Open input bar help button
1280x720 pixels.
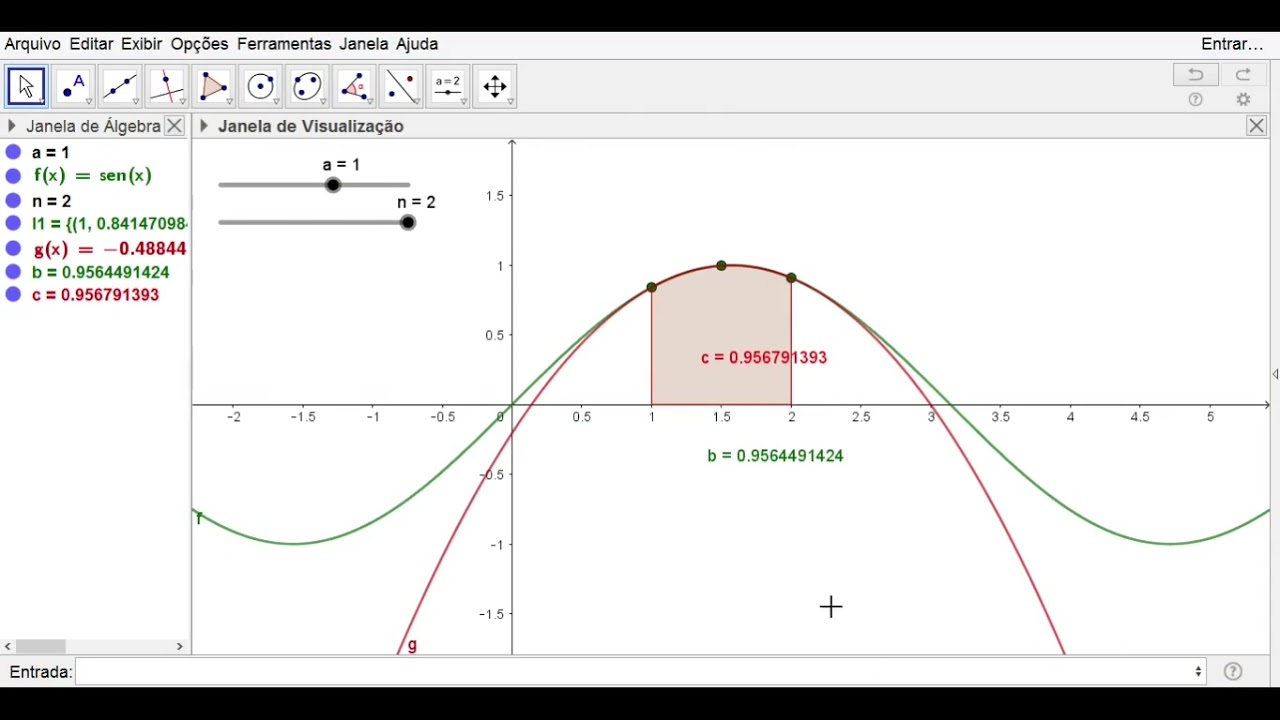(x=1233, y=672)
